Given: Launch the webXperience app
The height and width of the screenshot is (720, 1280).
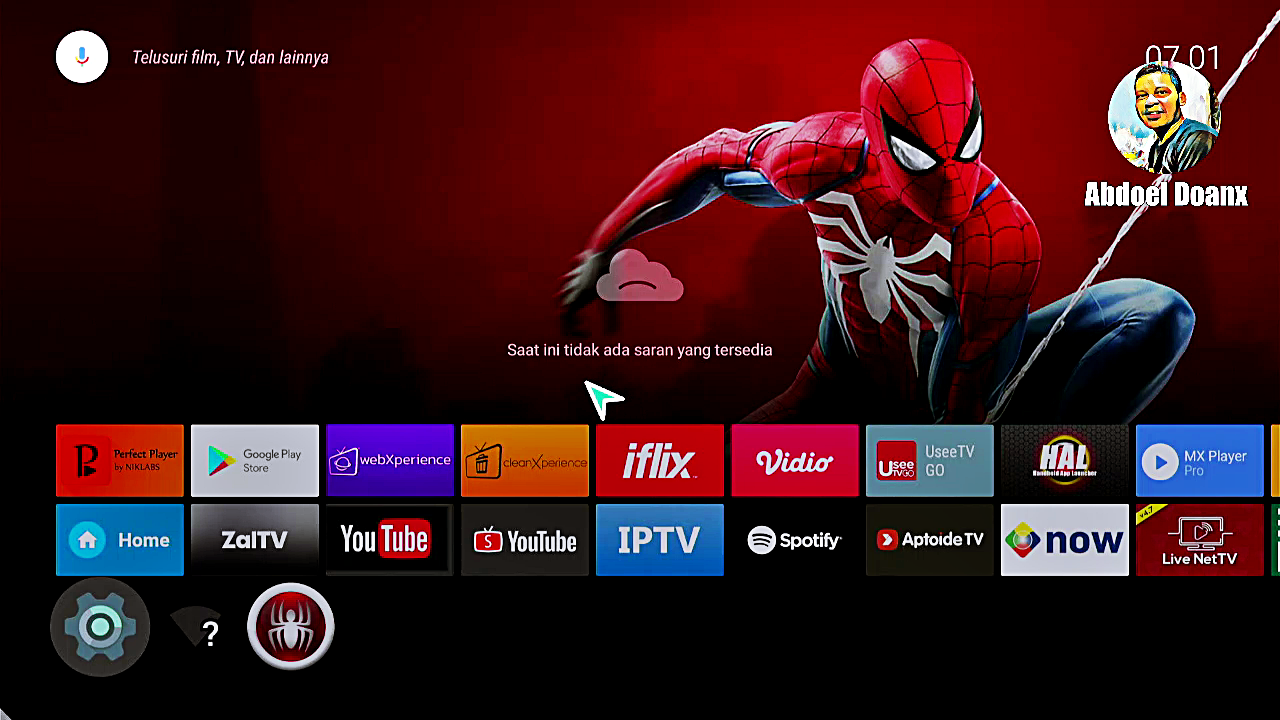Looking at the screenshot, I should (390, 461).
